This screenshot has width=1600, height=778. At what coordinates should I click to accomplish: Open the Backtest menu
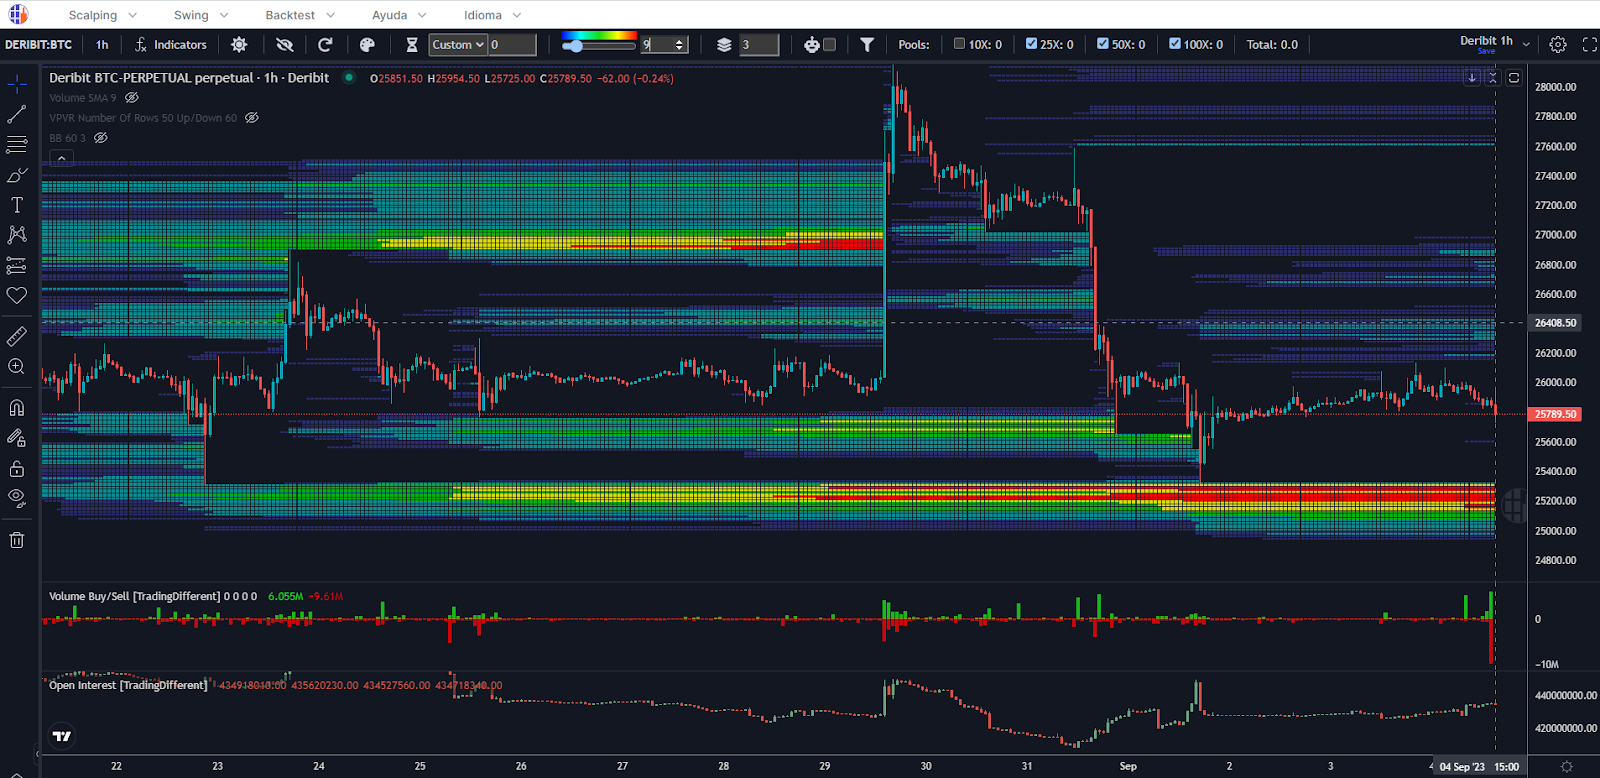300,15
